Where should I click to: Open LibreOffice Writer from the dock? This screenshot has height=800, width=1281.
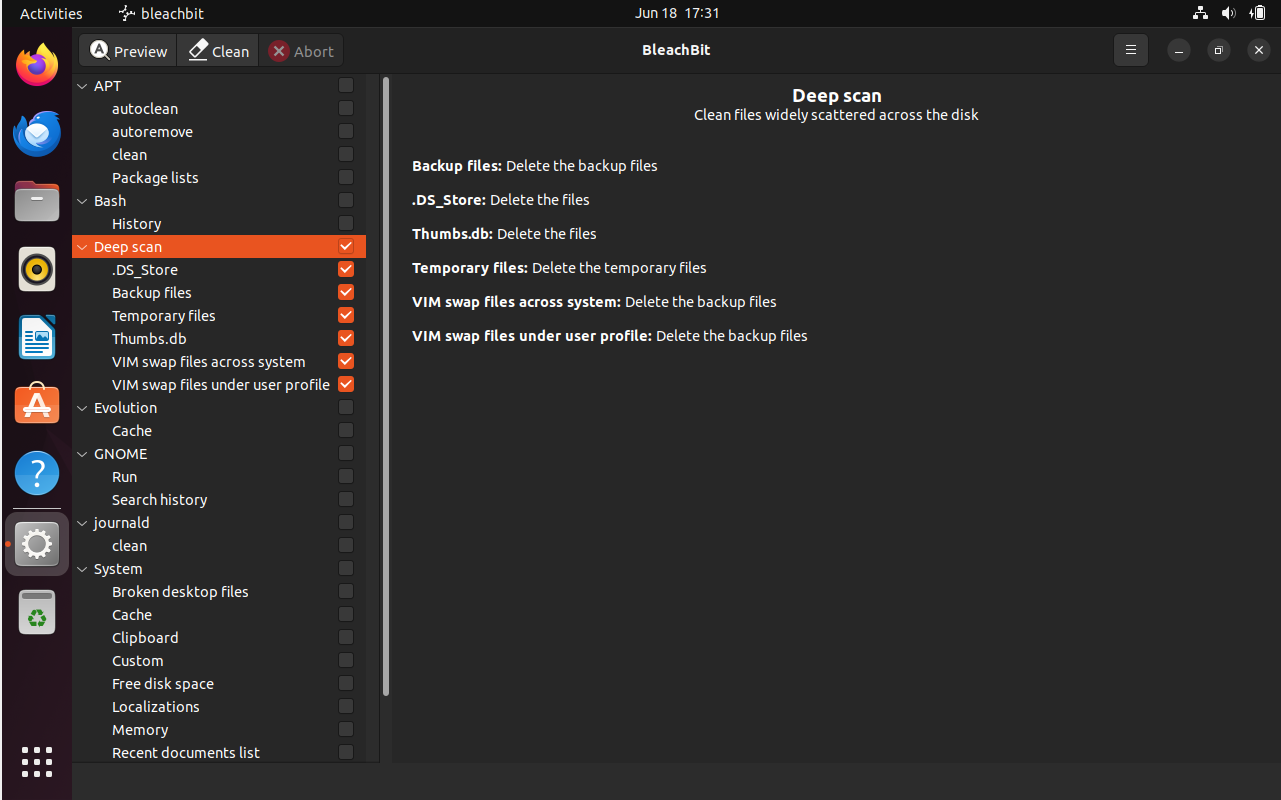pyautogui.click(x=36, y=337)
